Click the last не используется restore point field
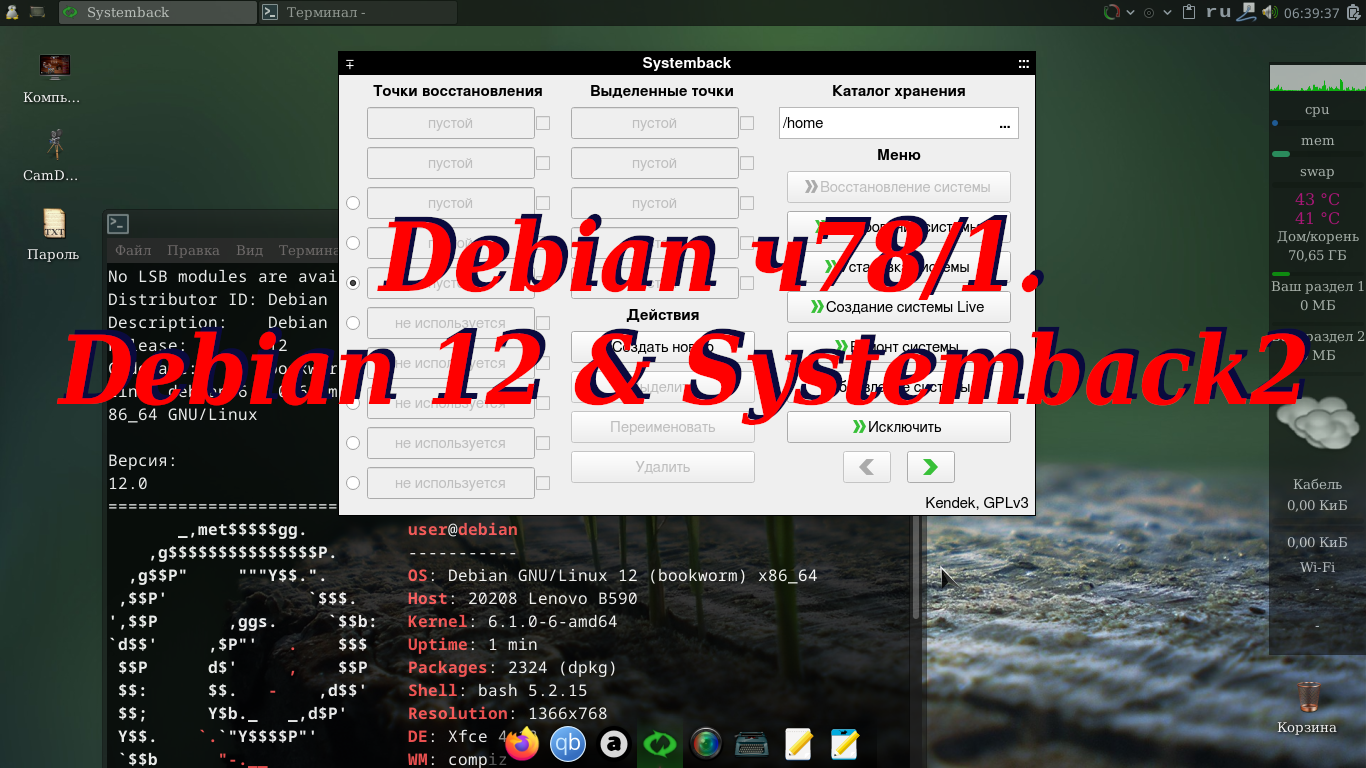Viewport: 1366px width, 768px height. tap(451, 483)
